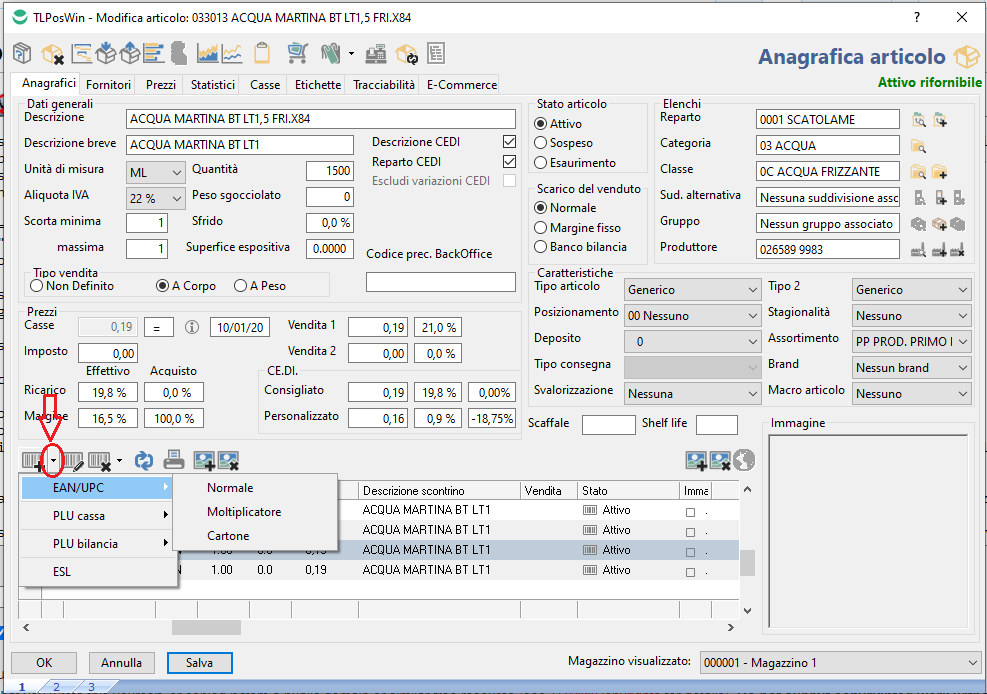
Task: Choose Moltiplicatore from the EAN/UPC submenu
Action: 244,512
